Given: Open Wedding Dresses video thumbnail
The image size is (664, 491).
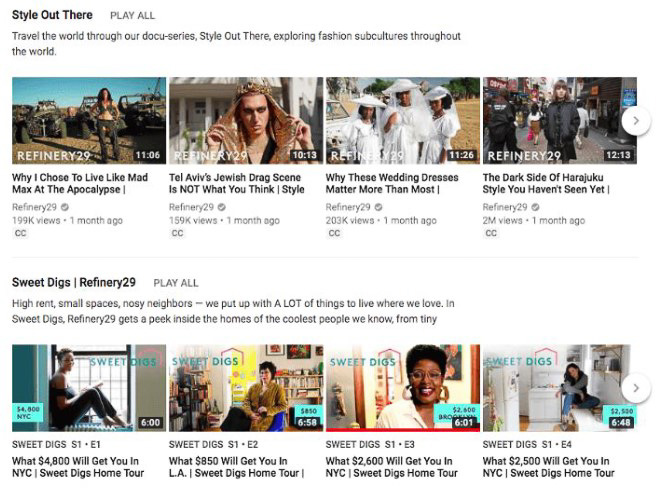Looking at the screenshot, I should [403, 120].
